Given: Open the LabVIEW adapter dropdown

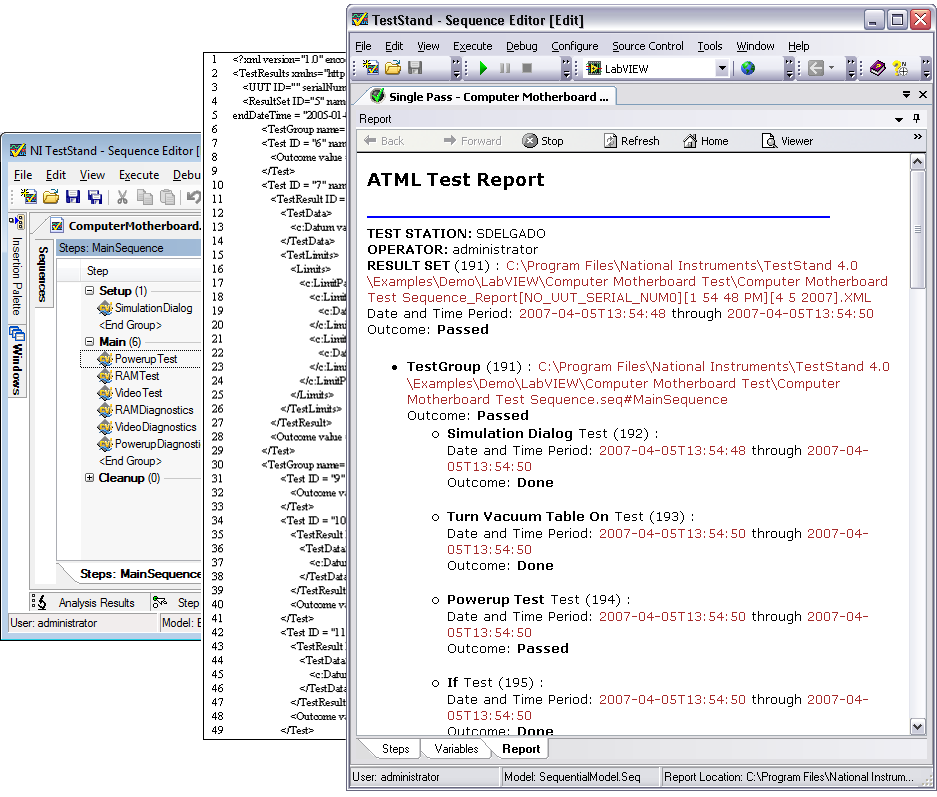Looking at the screenshot, I should [722, 69].
